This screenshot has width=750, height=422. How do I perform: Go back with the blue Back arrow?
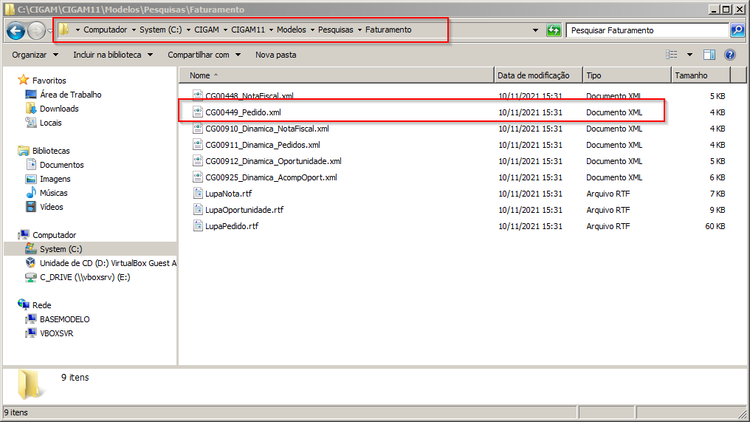15,31
